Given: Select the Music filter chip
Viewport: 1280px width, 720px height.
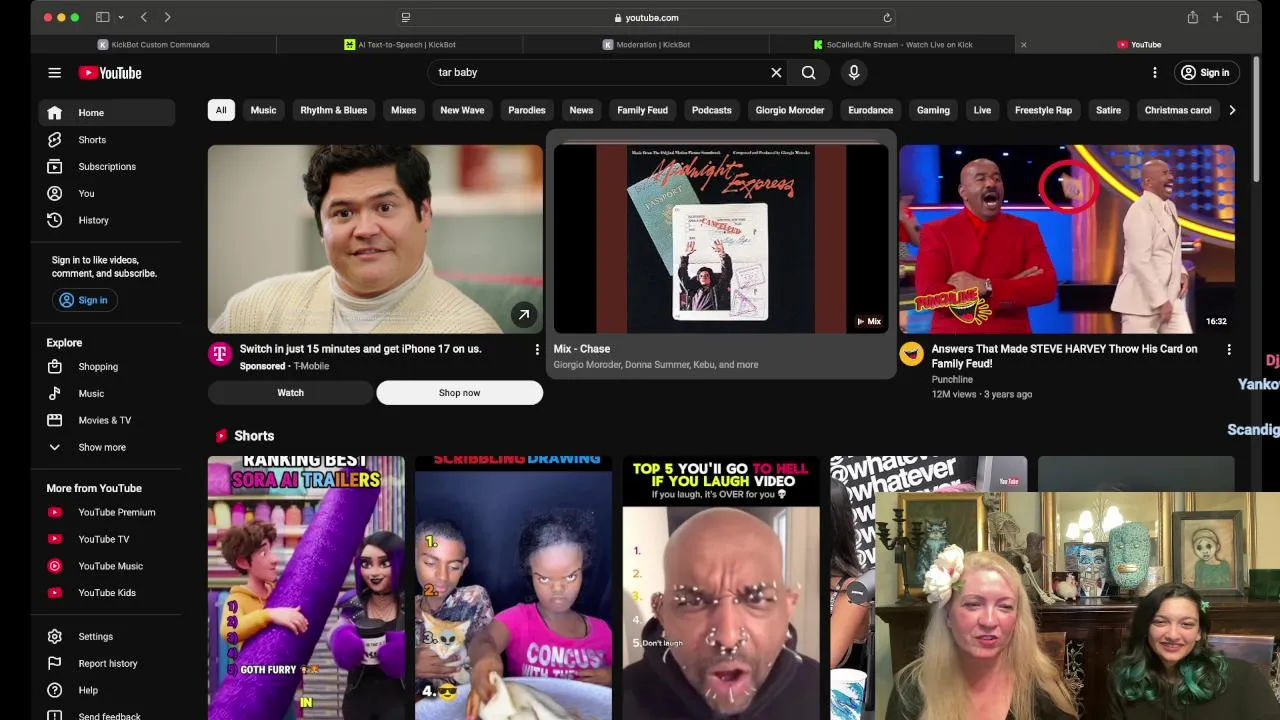Looking at the screenshot, I should coord(263,110).
